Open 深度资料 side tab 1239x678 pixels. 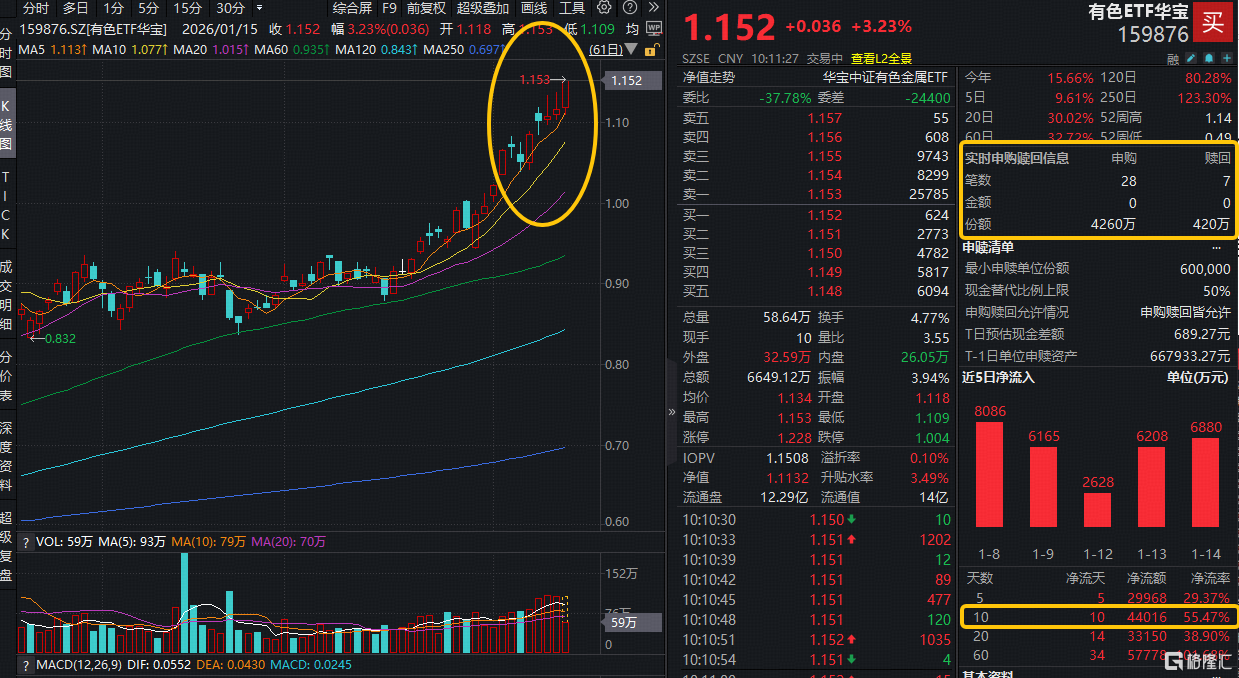7,455
